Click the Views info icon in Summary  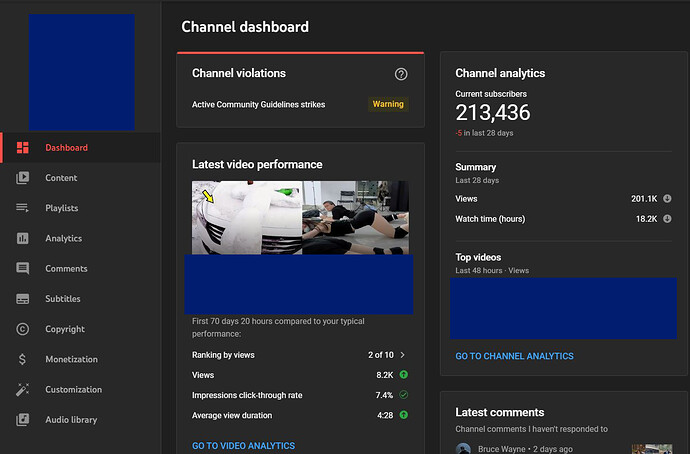pyautogui.click(x=667, y=198)
